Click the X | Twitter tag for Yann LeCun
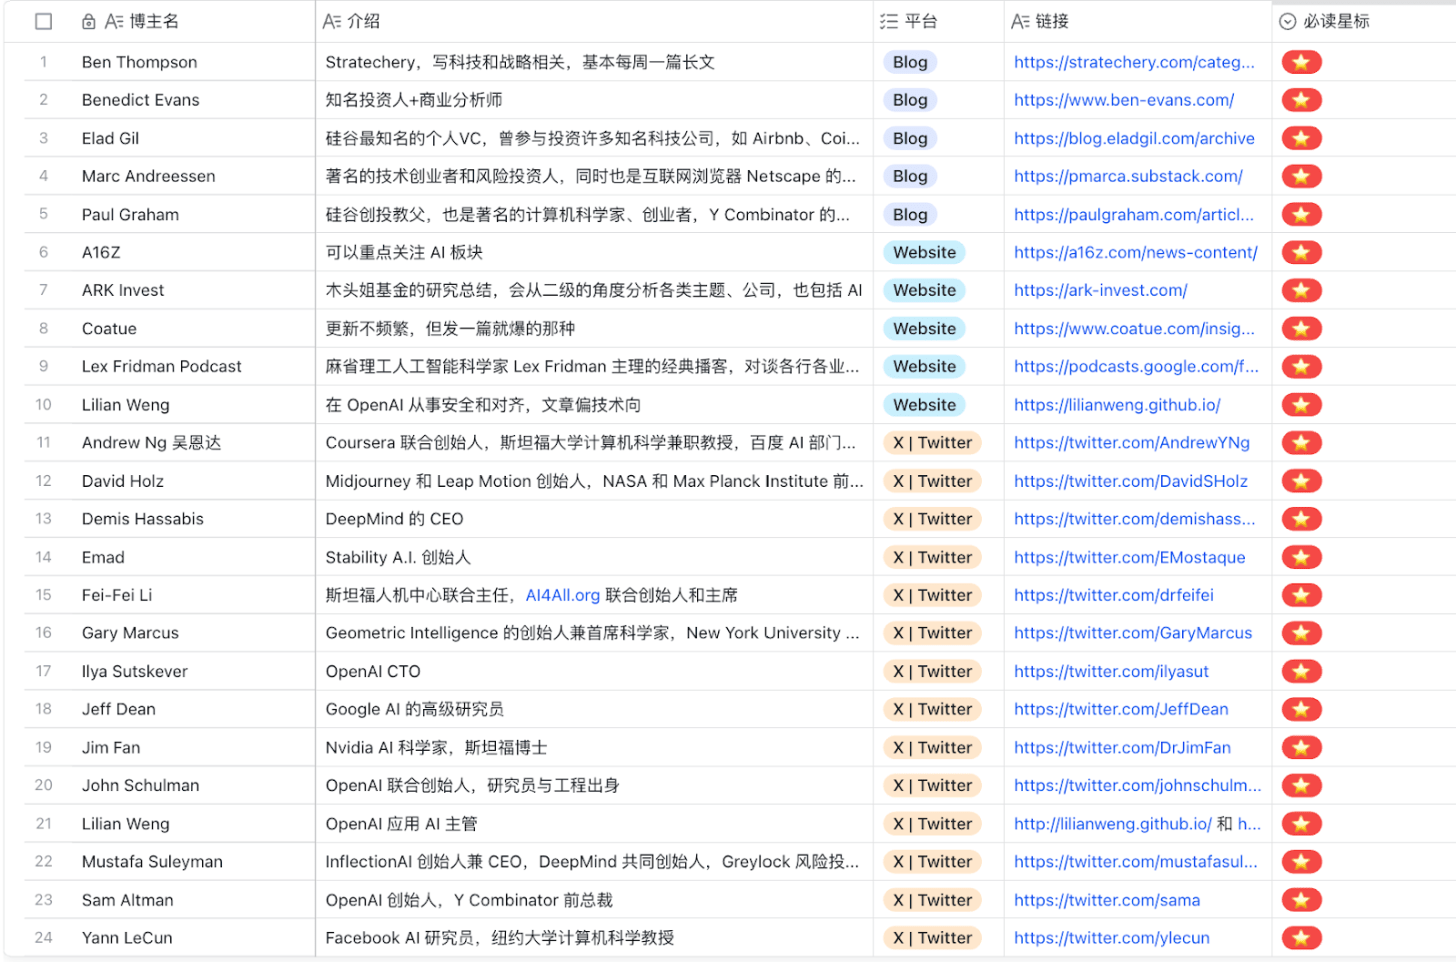 pos(932,938)
